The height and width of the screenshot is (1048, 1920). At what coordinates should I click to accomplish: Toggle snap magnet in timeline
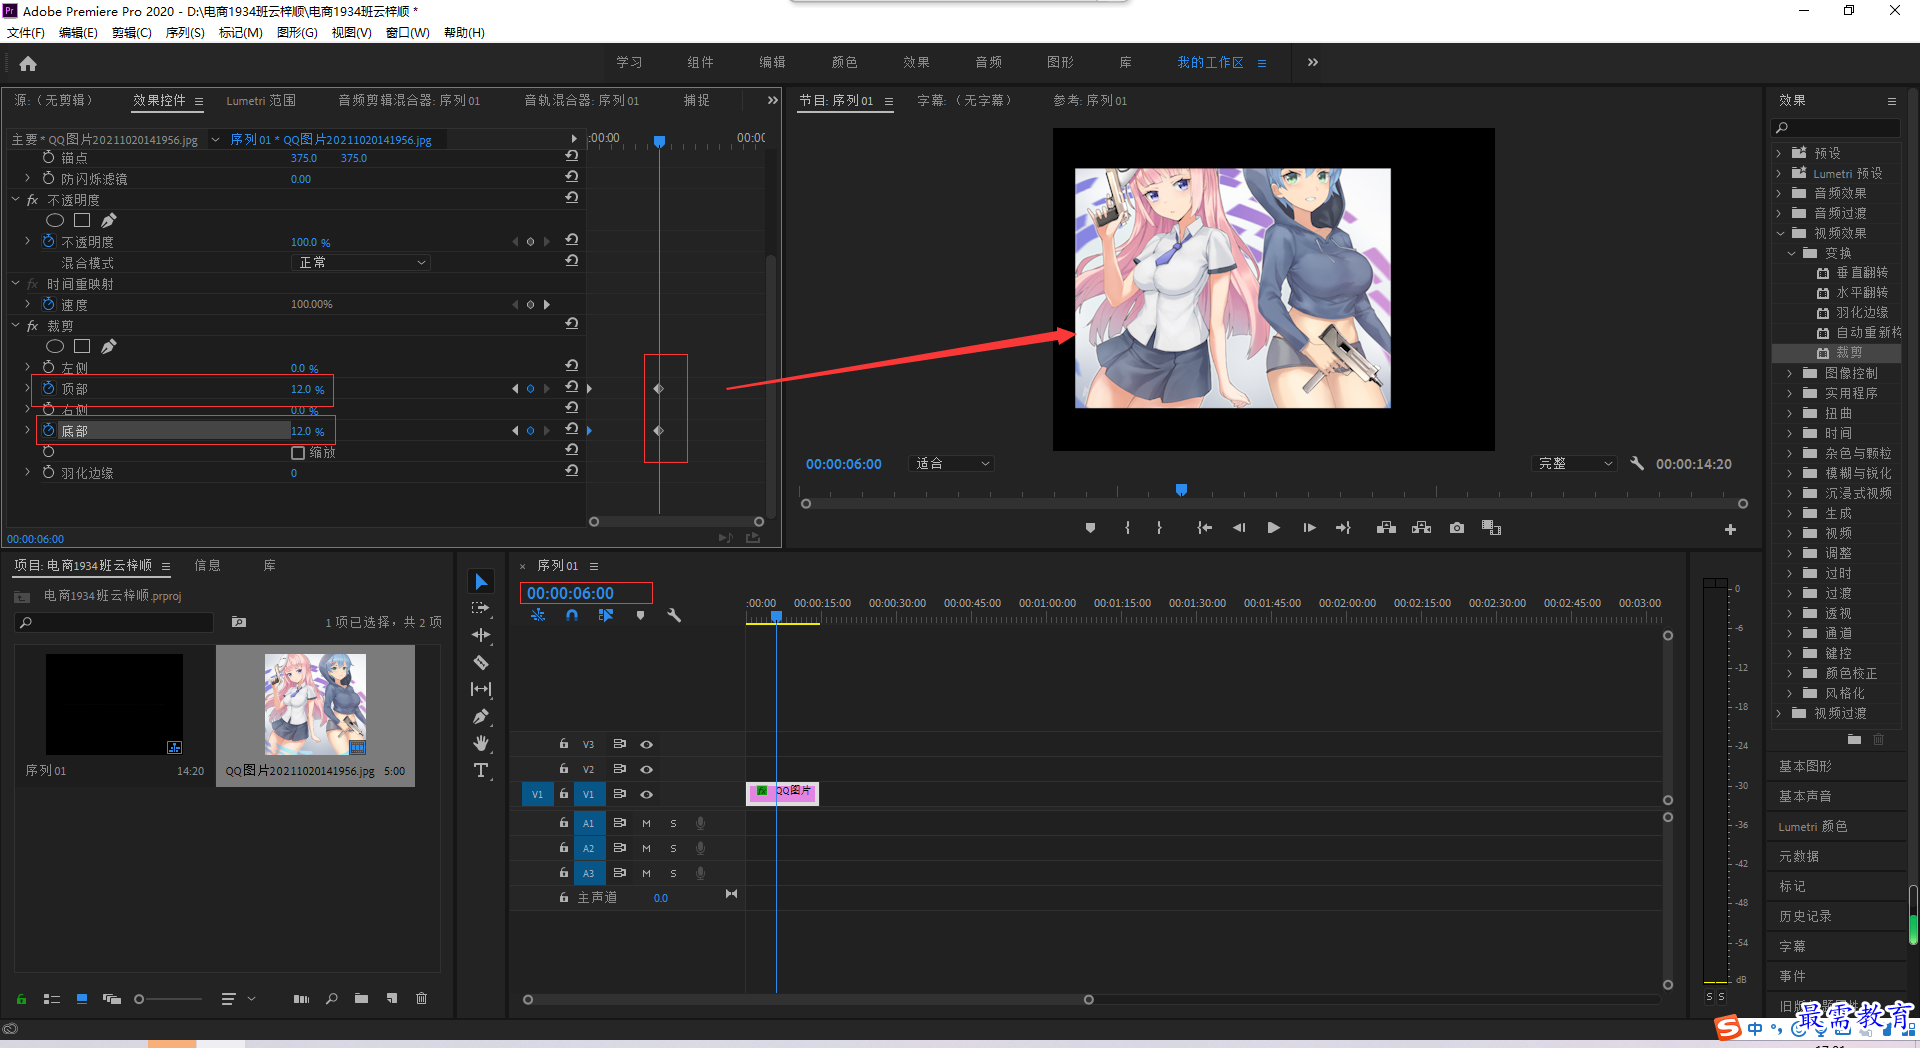[572, 616]
